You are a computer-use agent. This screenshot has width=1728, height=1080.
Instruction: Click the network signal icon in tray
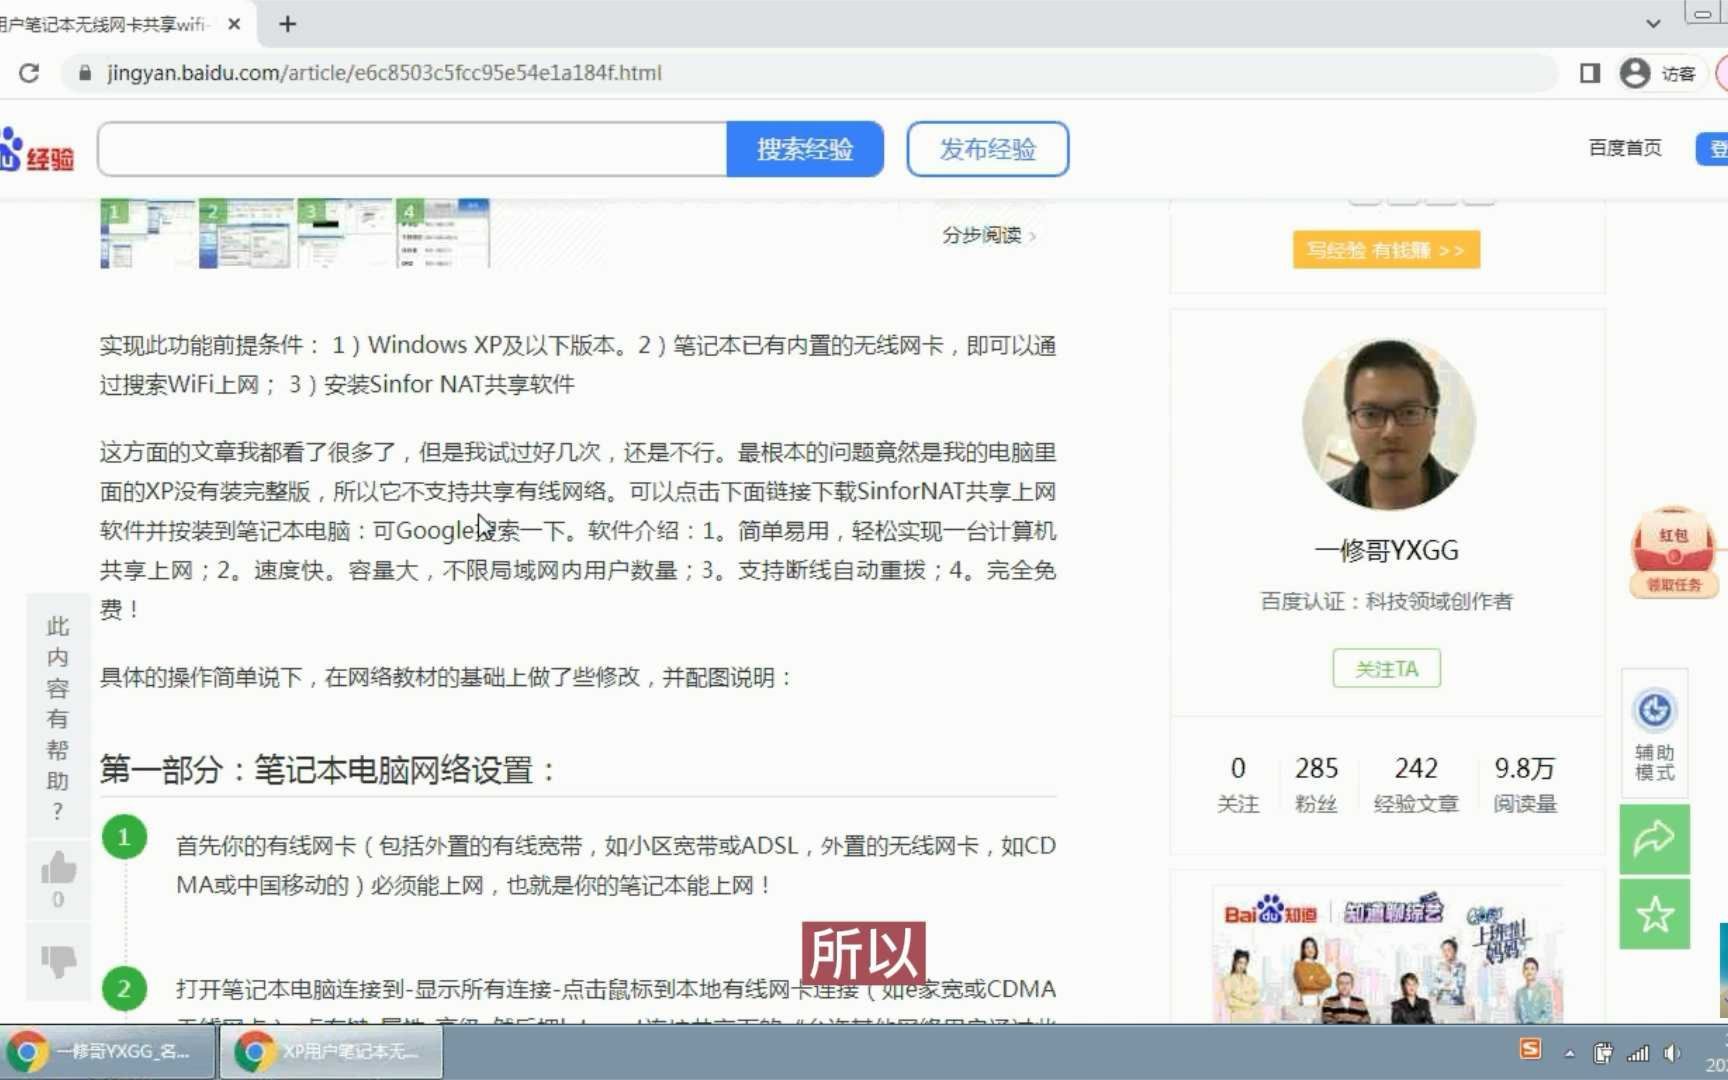pos(1638,1052)
